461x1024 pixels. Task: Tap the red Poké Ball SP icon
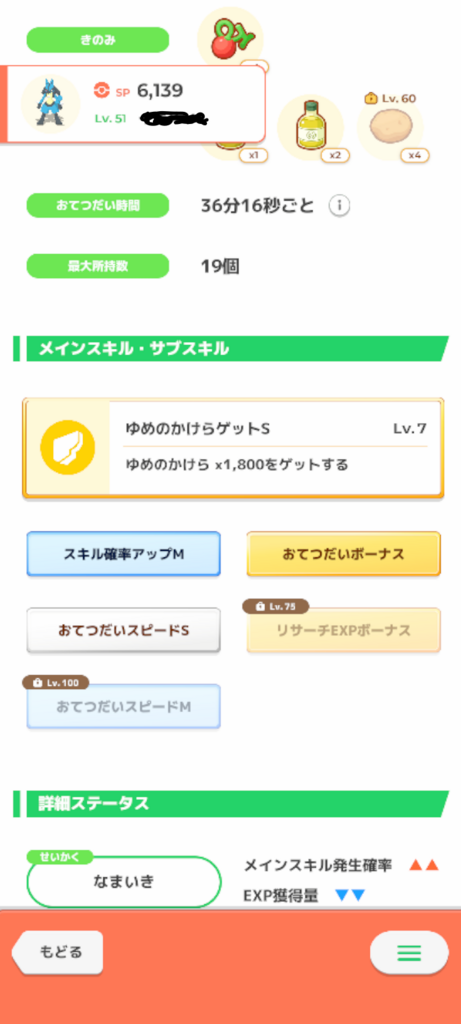pyautogui.click(x=101, y=91)
